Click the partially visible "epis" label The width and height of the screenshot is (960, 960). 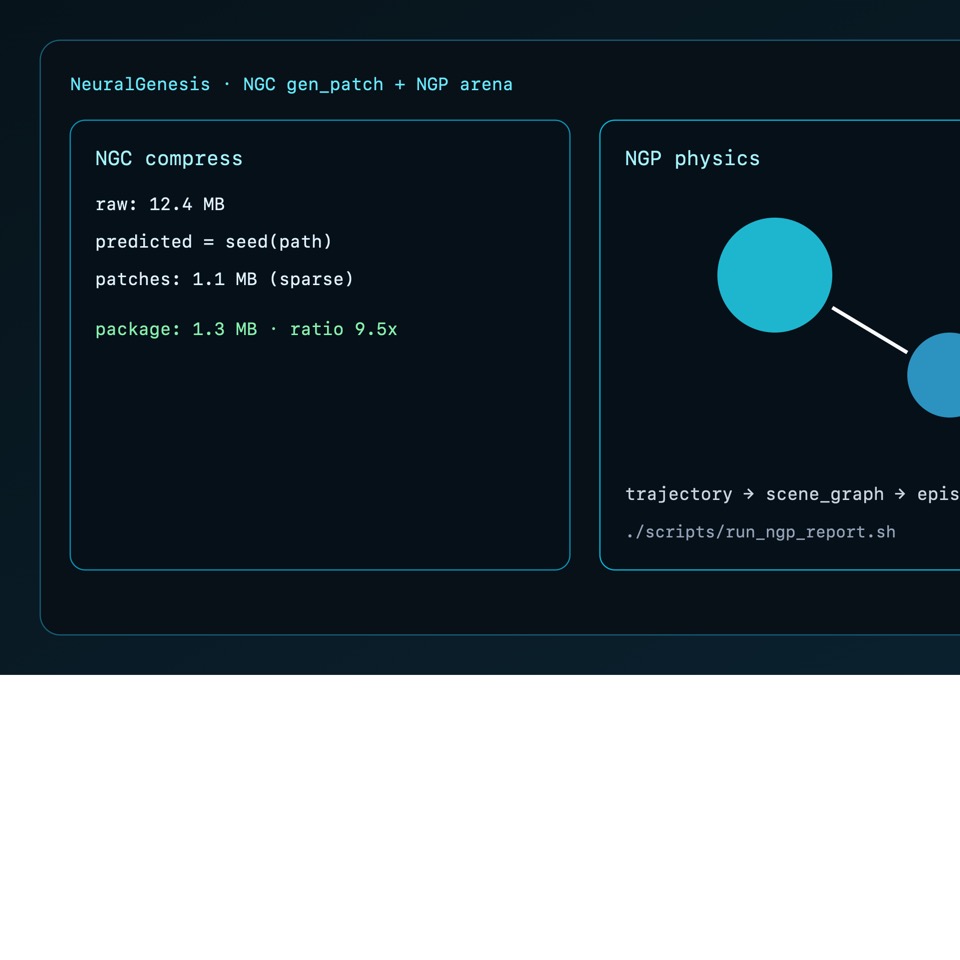click(938, 494)
